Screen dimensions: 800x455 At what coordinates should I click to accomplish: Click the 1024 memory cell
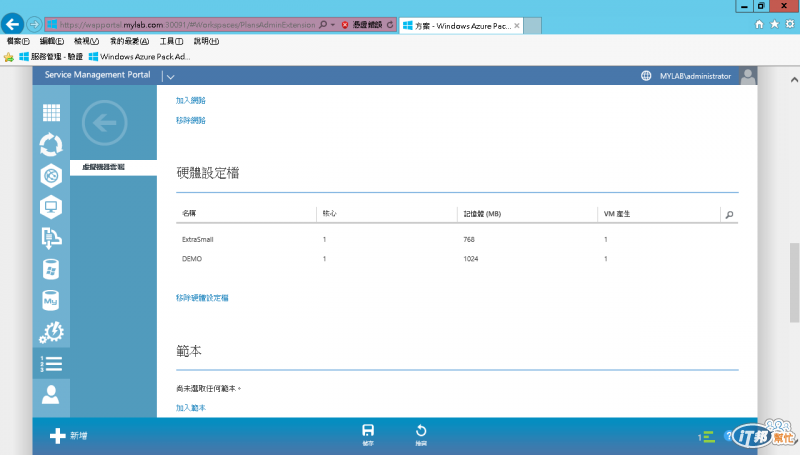pos(470,259)
